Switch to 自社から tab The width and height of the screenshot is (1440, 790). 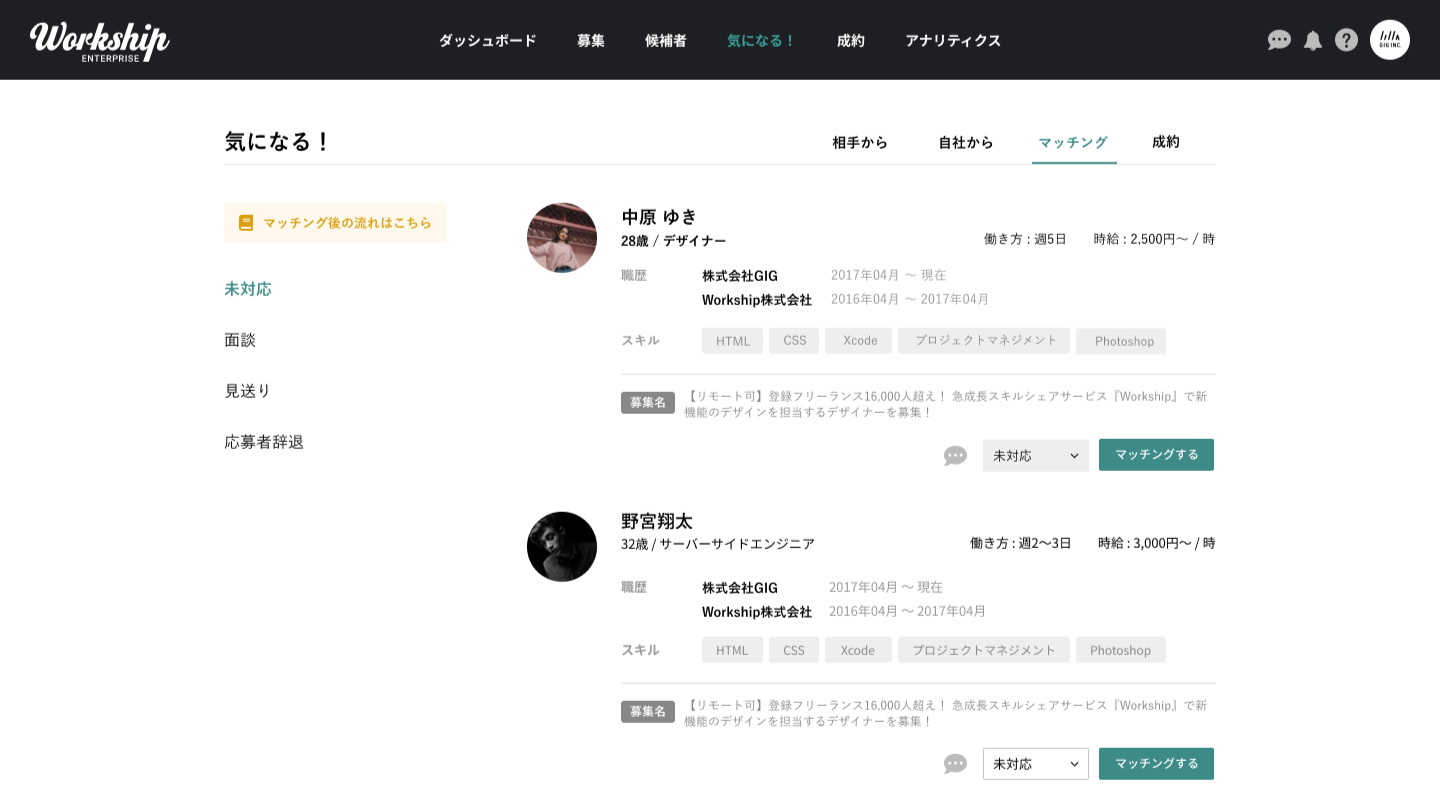pyautogui.click(x=965, y=142)
